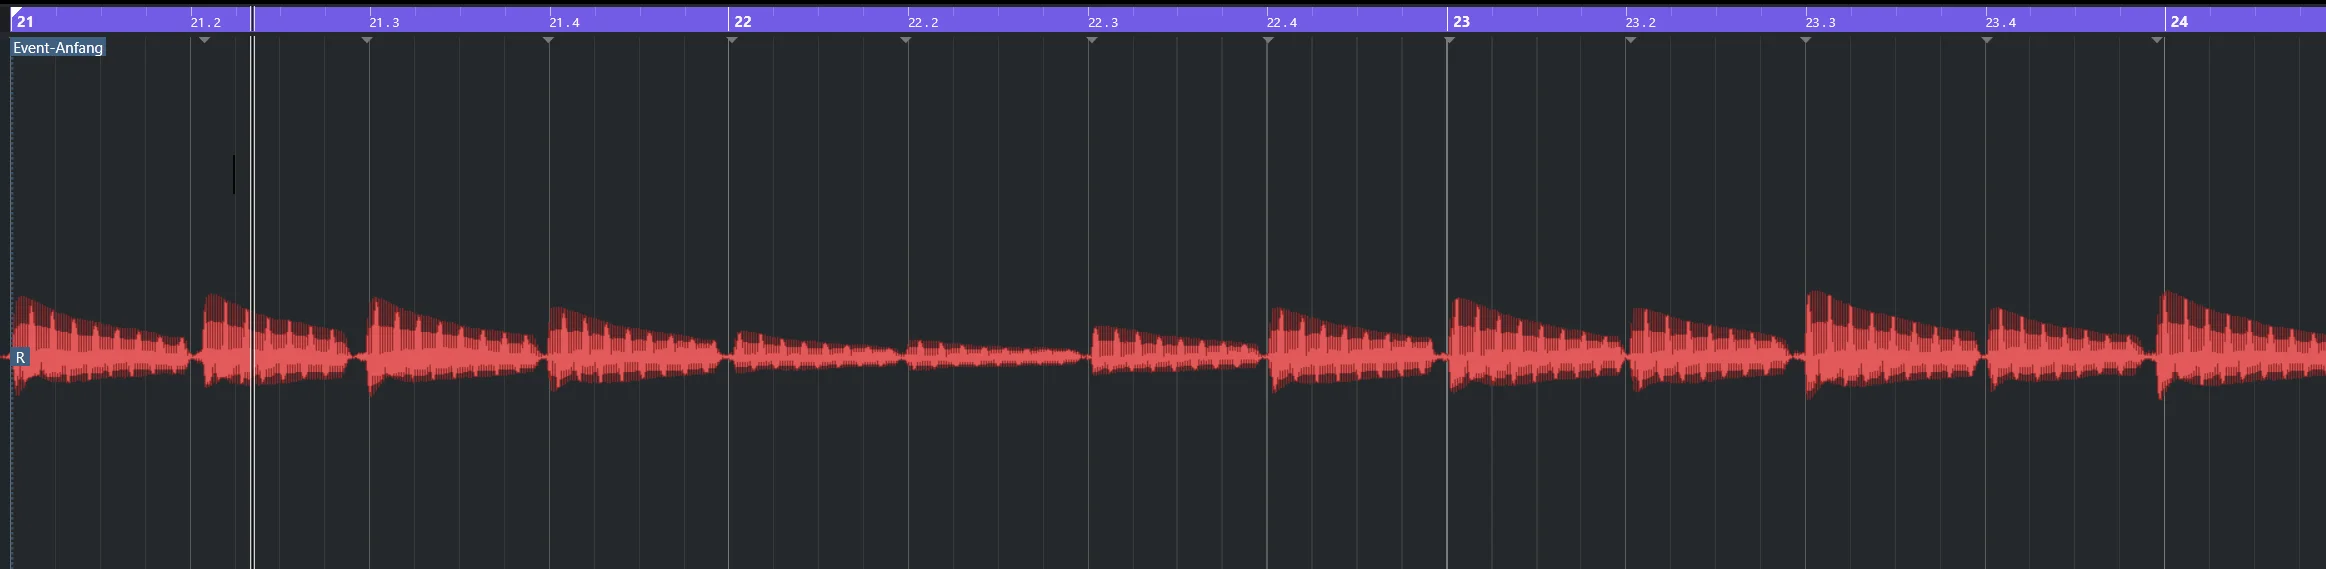Click ruler position 23.2
Image resolution: width=2326 pixels, height=569 pixels.
click(x=1640, y=22)
